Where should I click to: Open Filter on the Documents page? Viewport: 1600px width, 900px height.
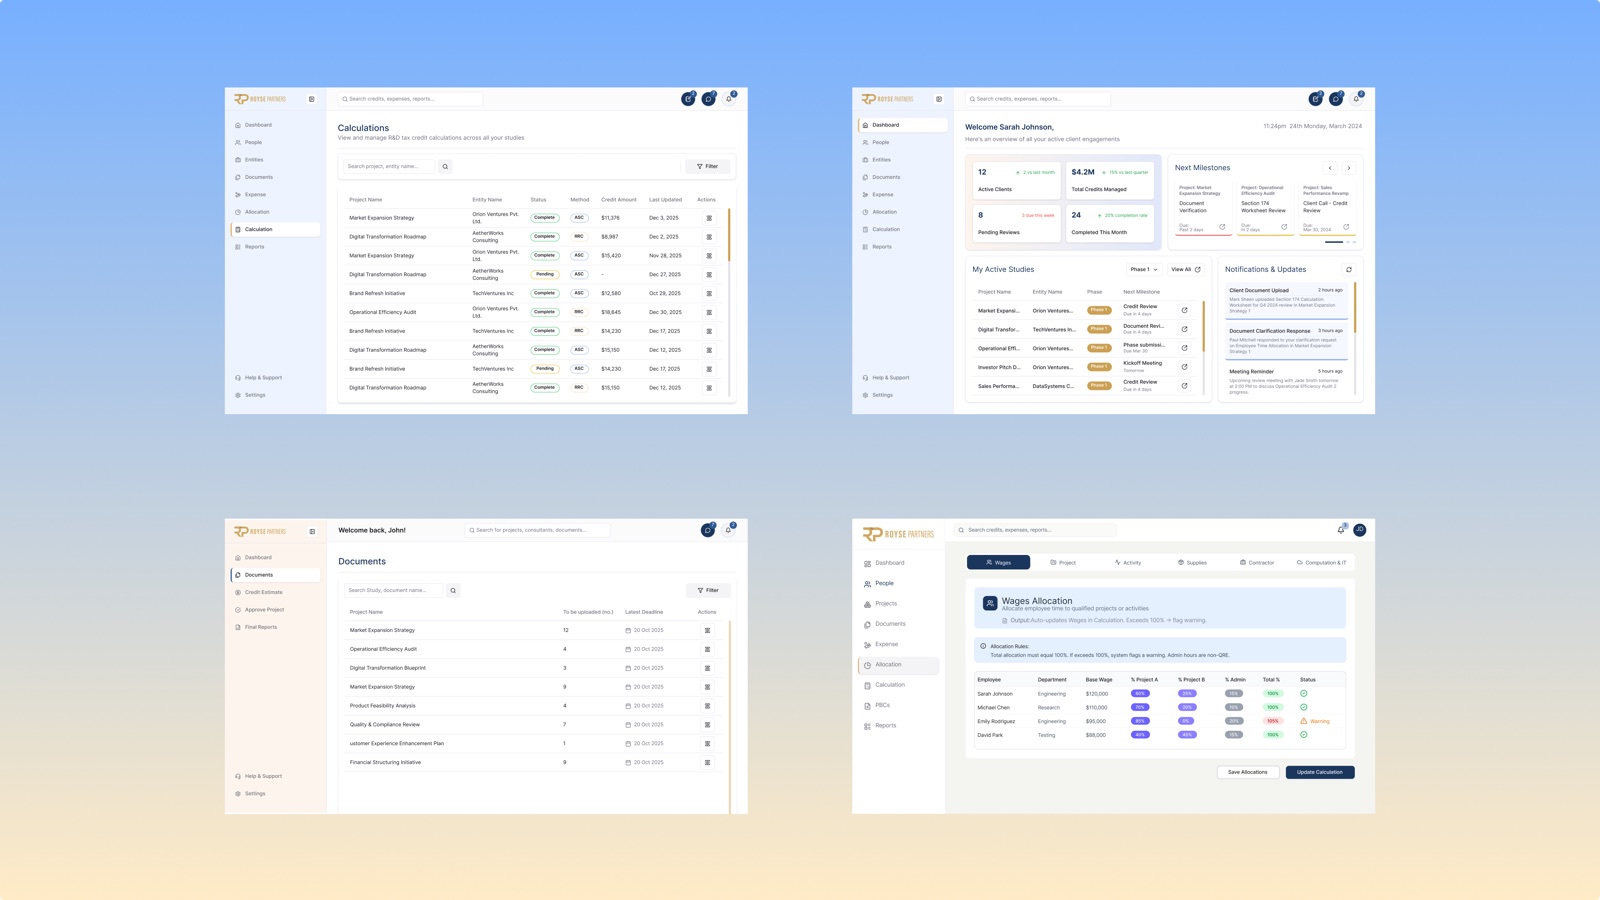(708, 590)
